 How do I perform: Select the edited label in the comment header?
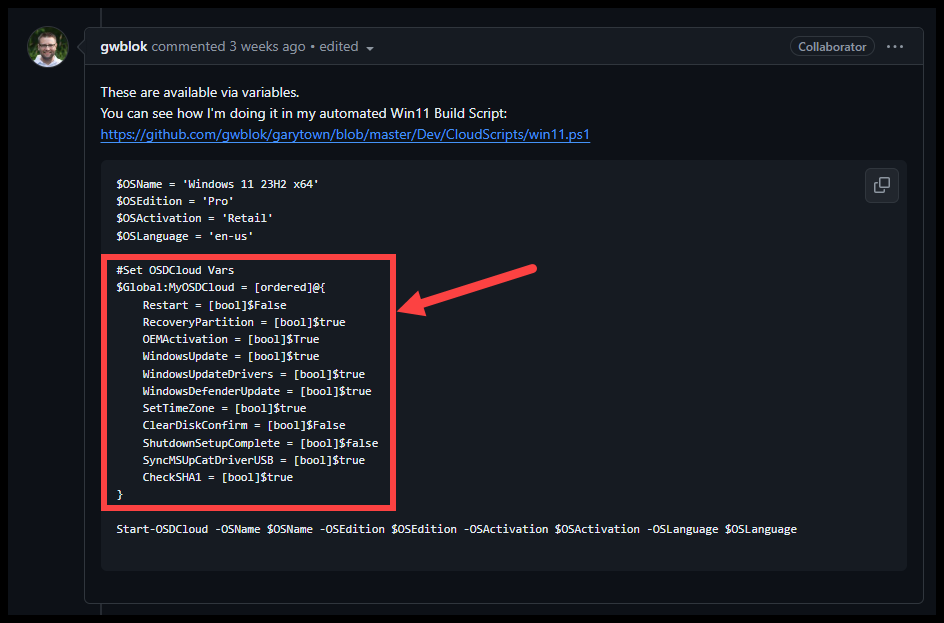click(x=338, y=46)
